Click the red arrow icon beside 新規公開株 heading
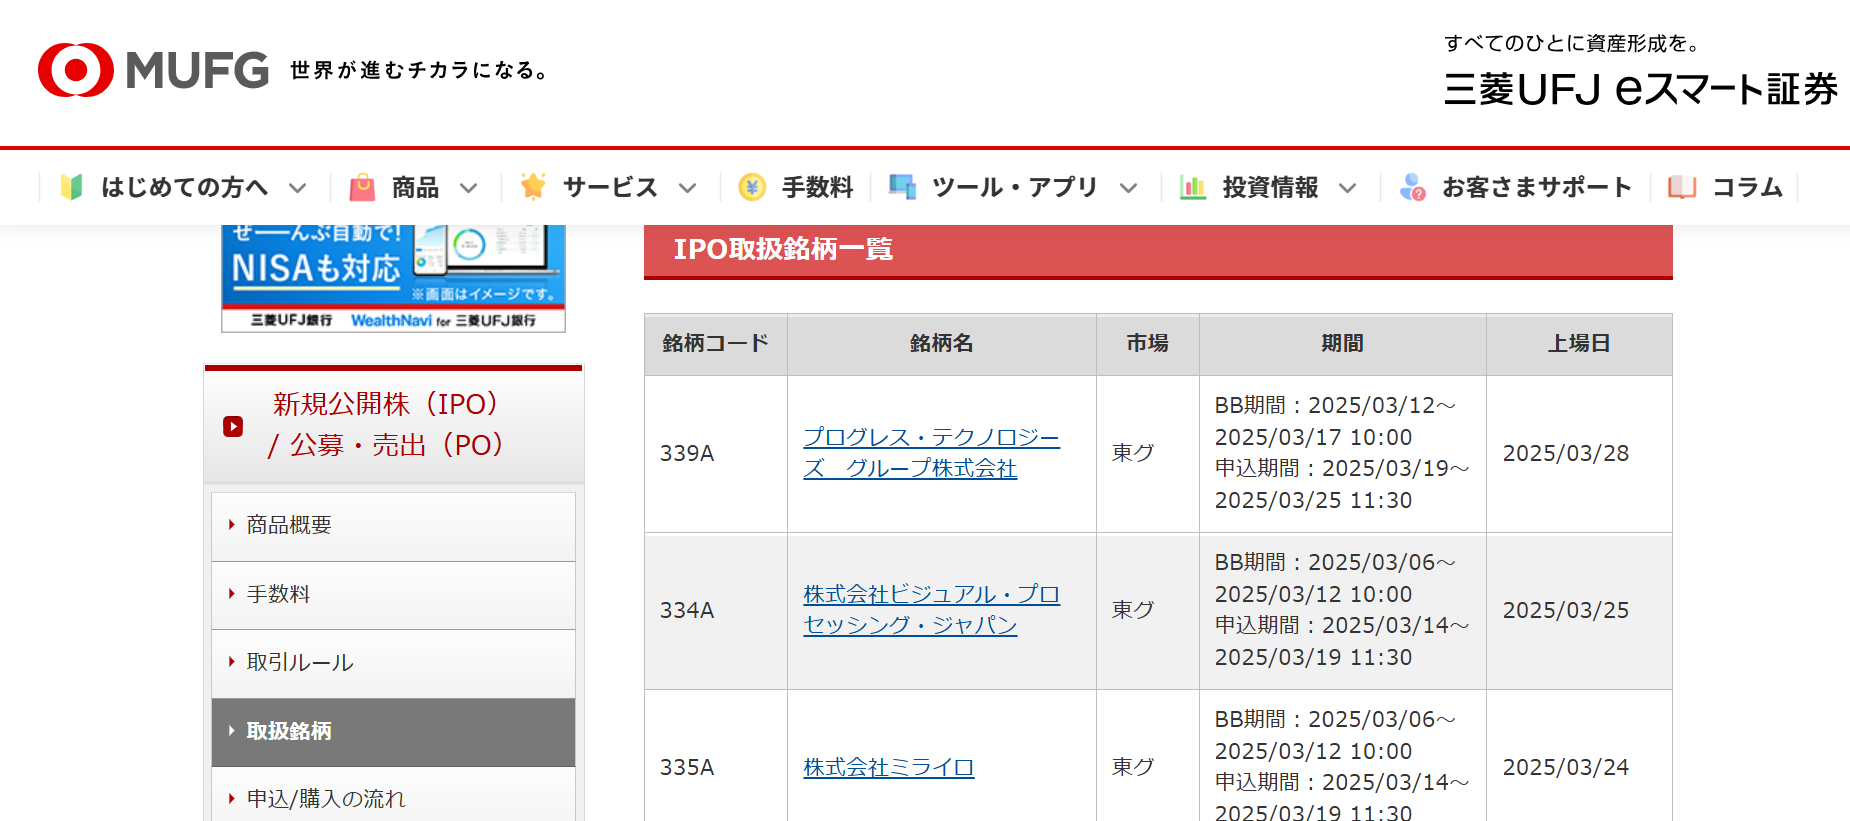Viewport: 1850px width, 821px height. pos(233,426)
